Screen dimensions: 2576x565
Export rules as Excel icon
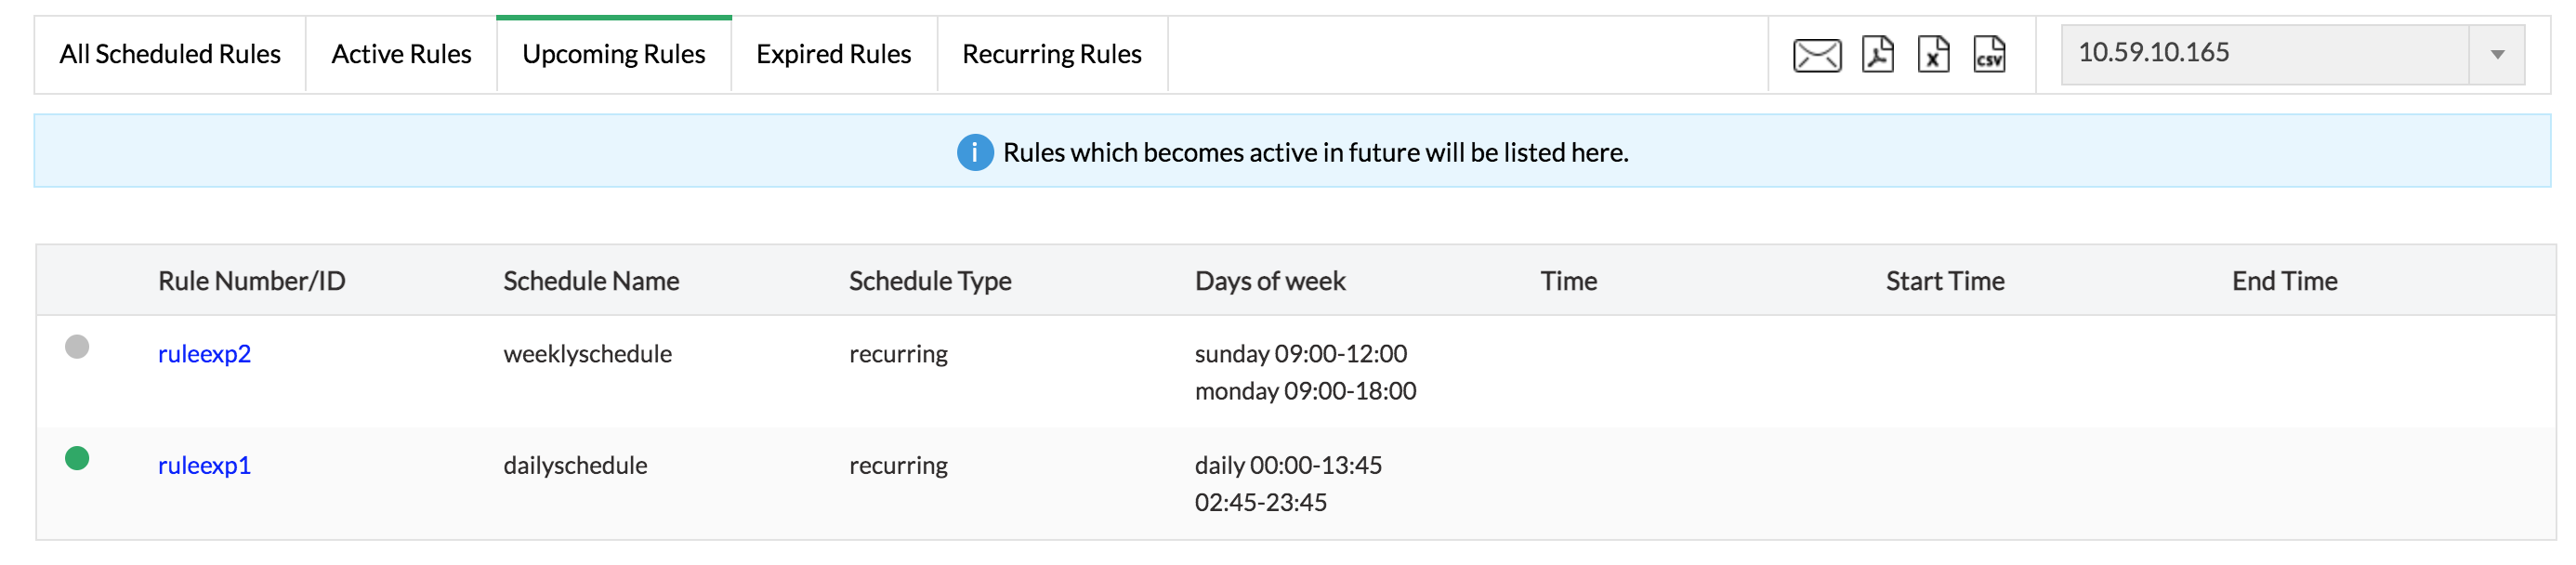click(x=1932, y=55)
